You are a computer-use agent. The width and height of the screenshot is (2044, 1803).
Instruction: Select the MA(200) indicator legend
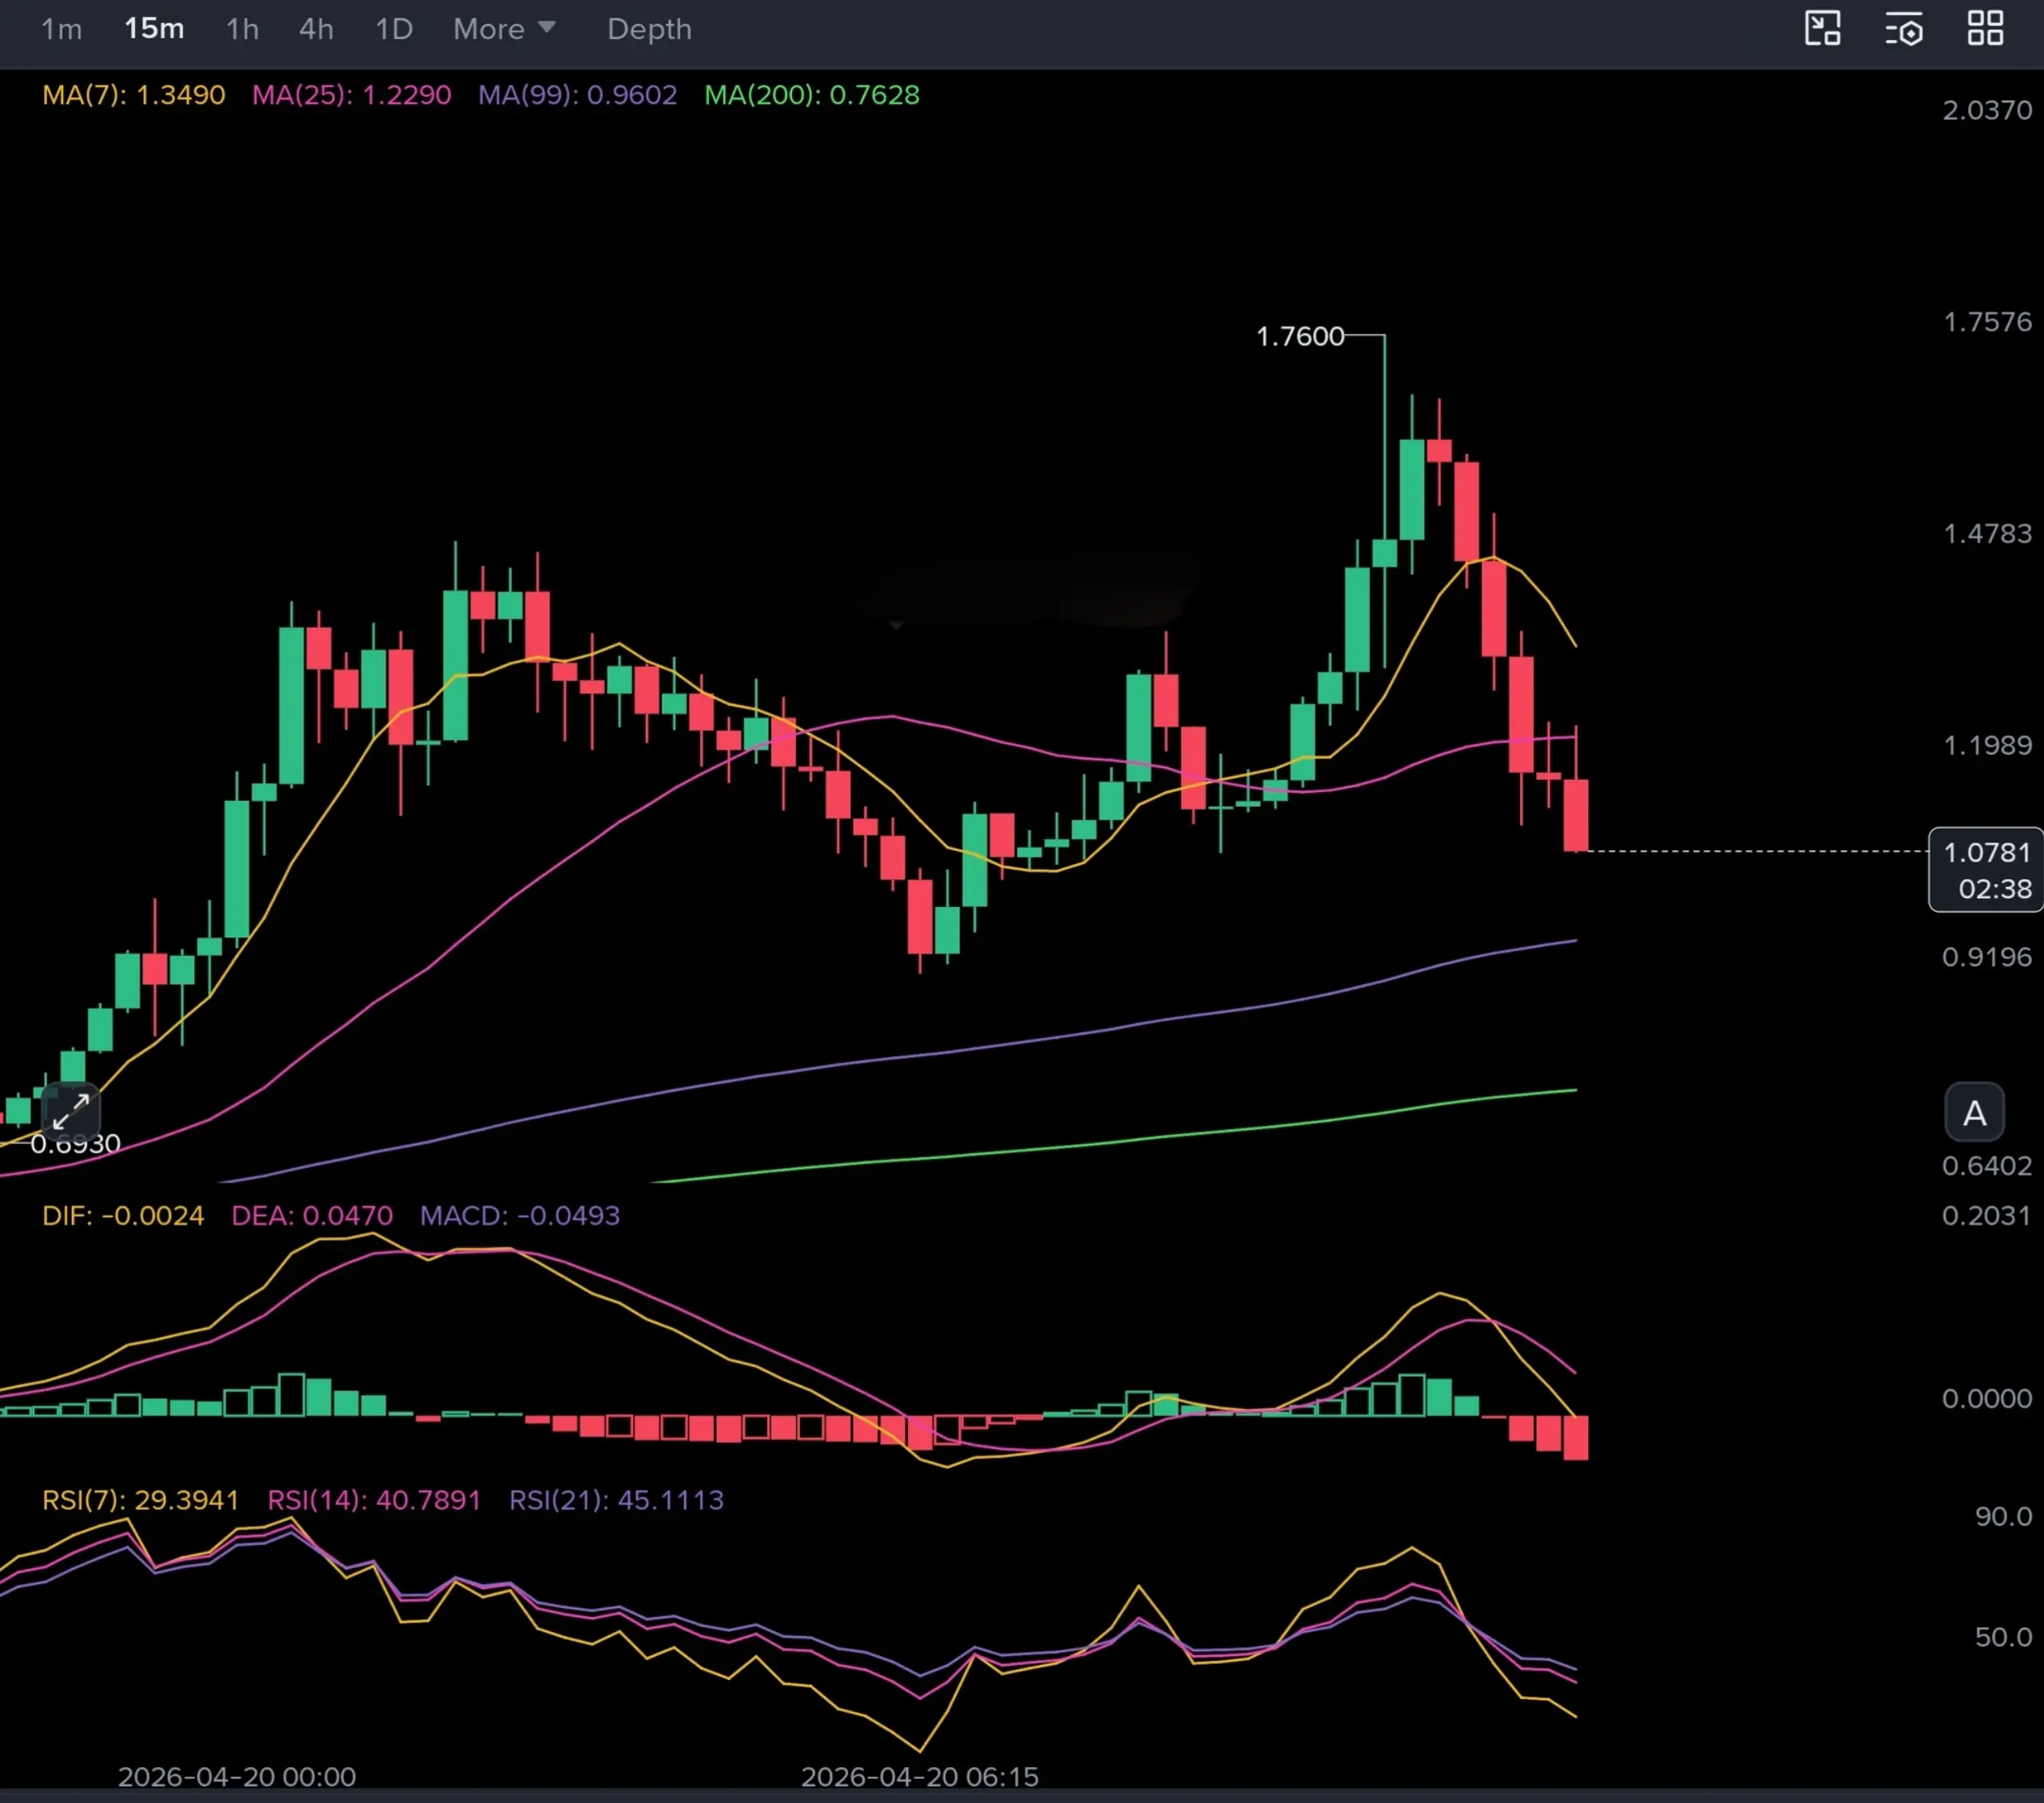tap(811, 95)
